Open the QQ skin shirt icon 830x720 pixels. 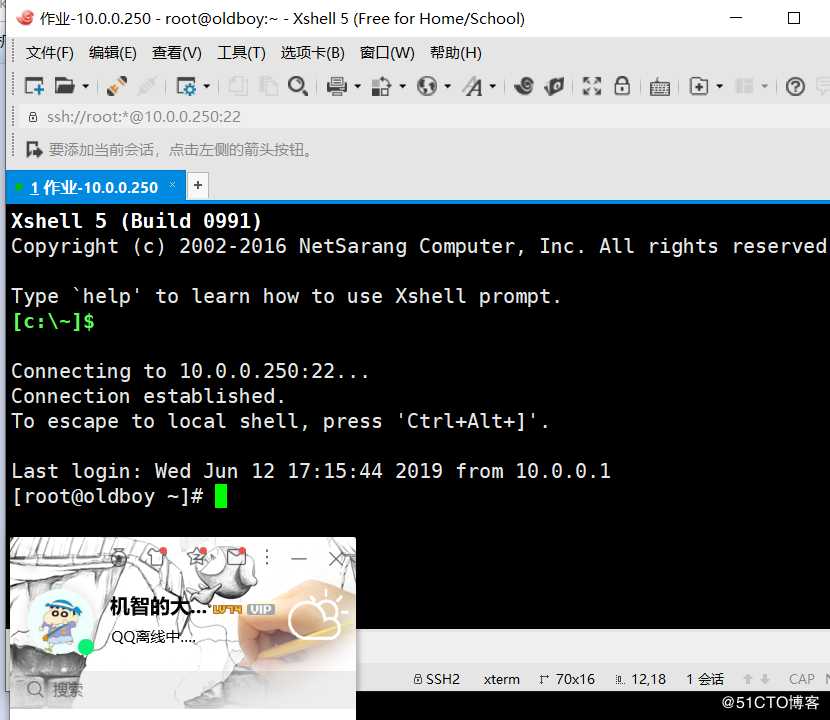(x=157, y=556)
